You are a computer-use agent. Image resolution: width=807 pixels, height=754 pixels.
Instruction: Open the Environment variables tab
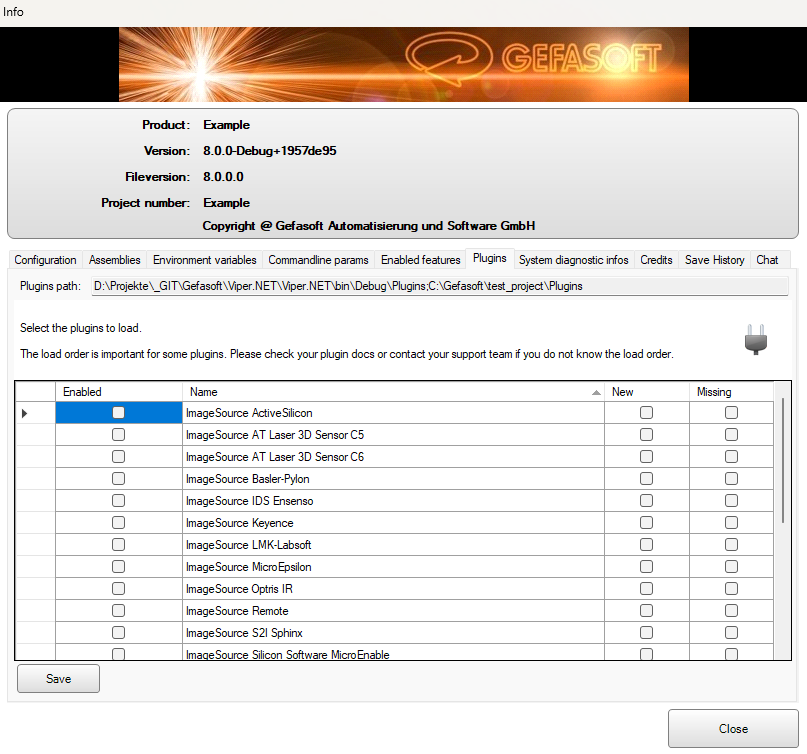204,260
